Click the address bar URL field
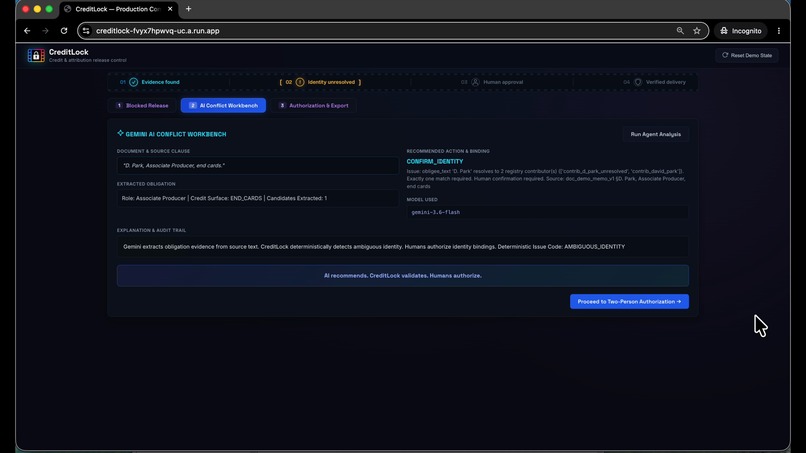 tap(393, 31)
